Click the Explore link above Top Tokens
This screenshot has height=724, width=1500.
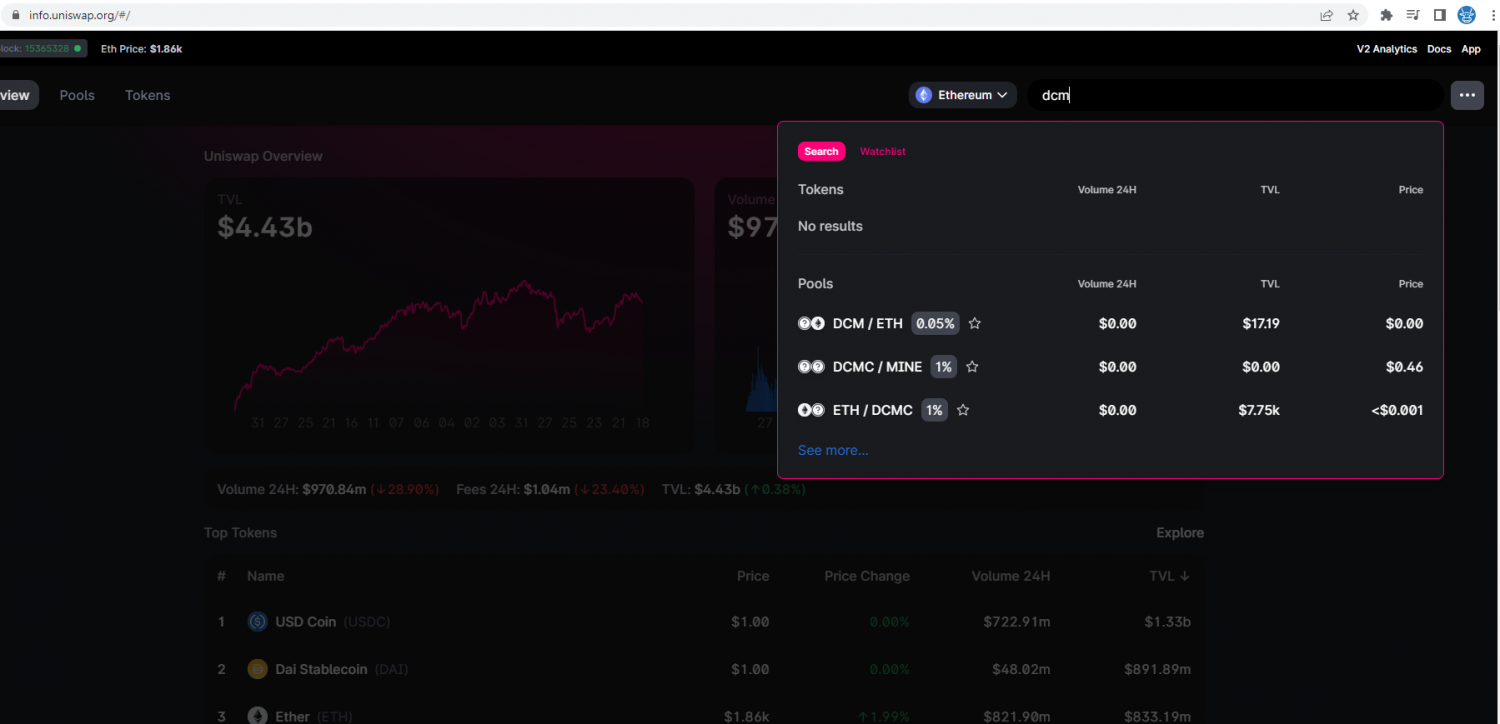(x=1180, y=533)
